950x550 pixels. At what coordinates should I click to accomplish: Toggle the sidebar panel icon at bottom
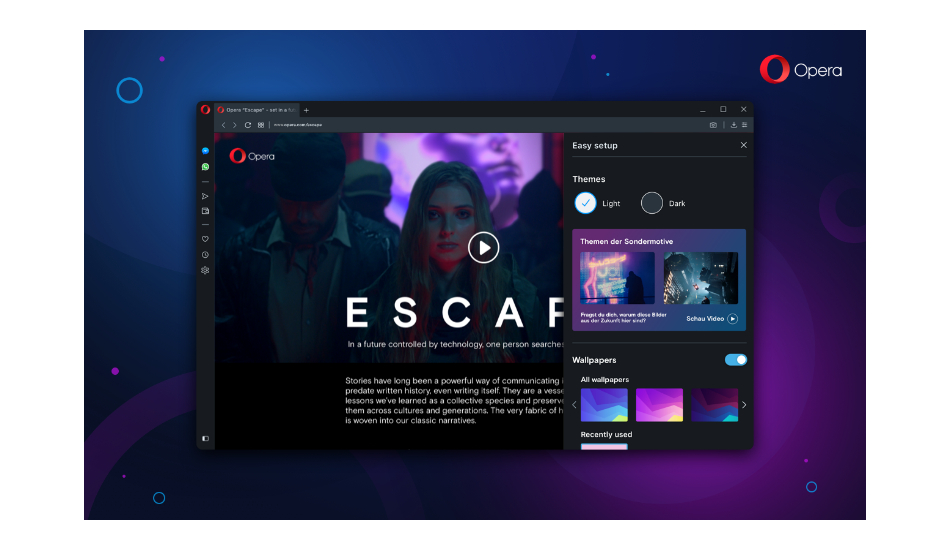205,439
